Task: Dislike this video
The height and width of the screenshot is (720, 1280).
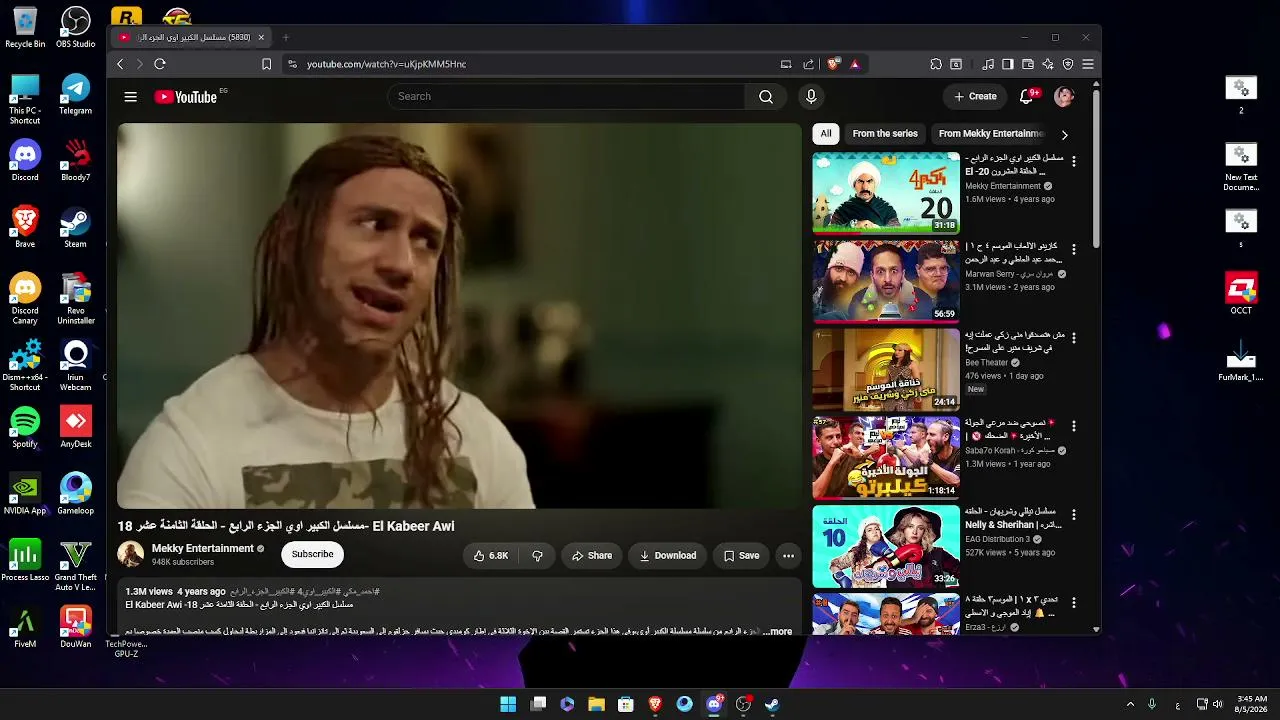Action: point(537,555)
